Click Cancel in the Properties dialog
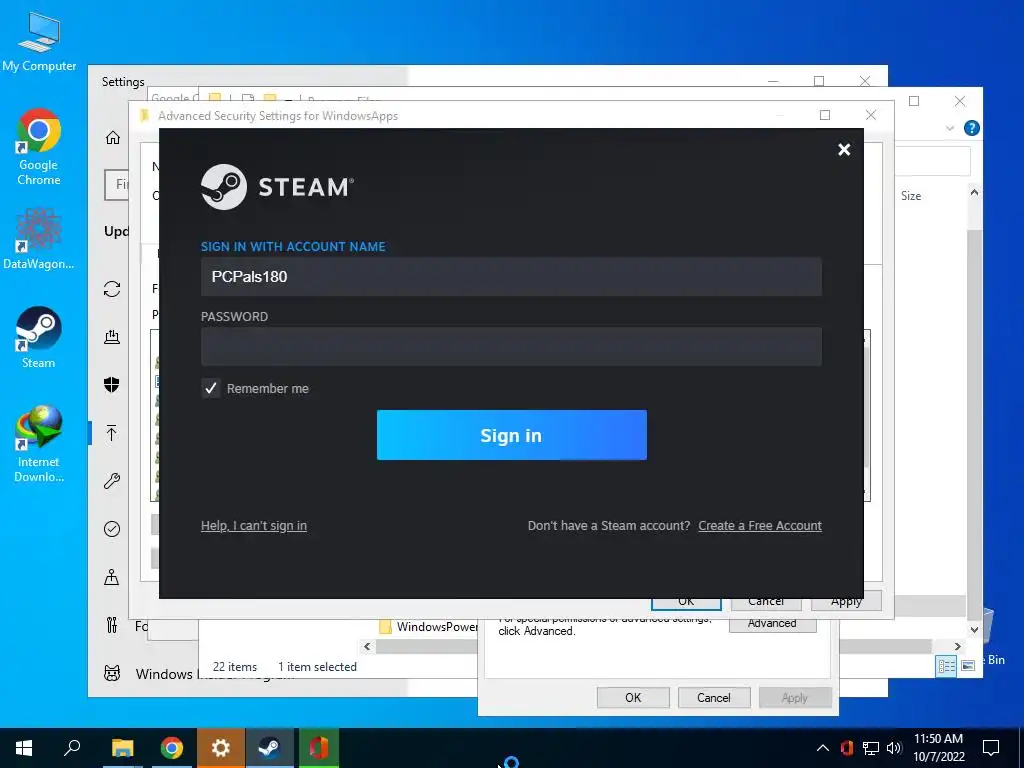This screenshot has height=768, width=1024. (713, 697)
